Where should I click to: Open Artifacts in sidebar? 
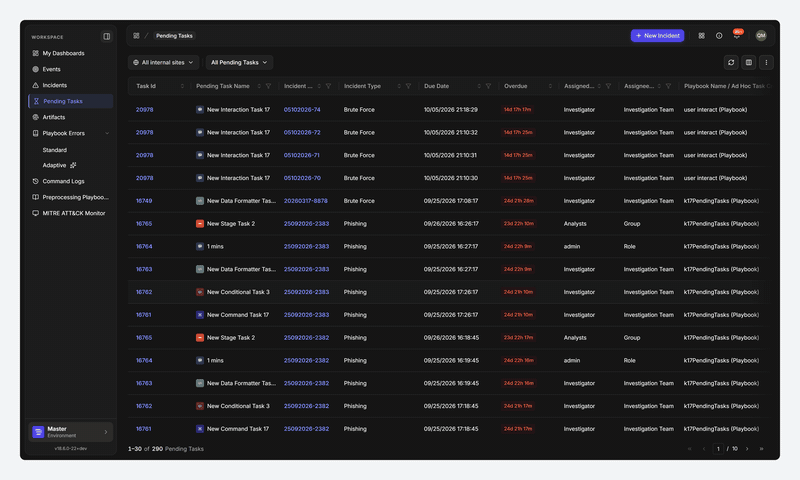point(54,117)
